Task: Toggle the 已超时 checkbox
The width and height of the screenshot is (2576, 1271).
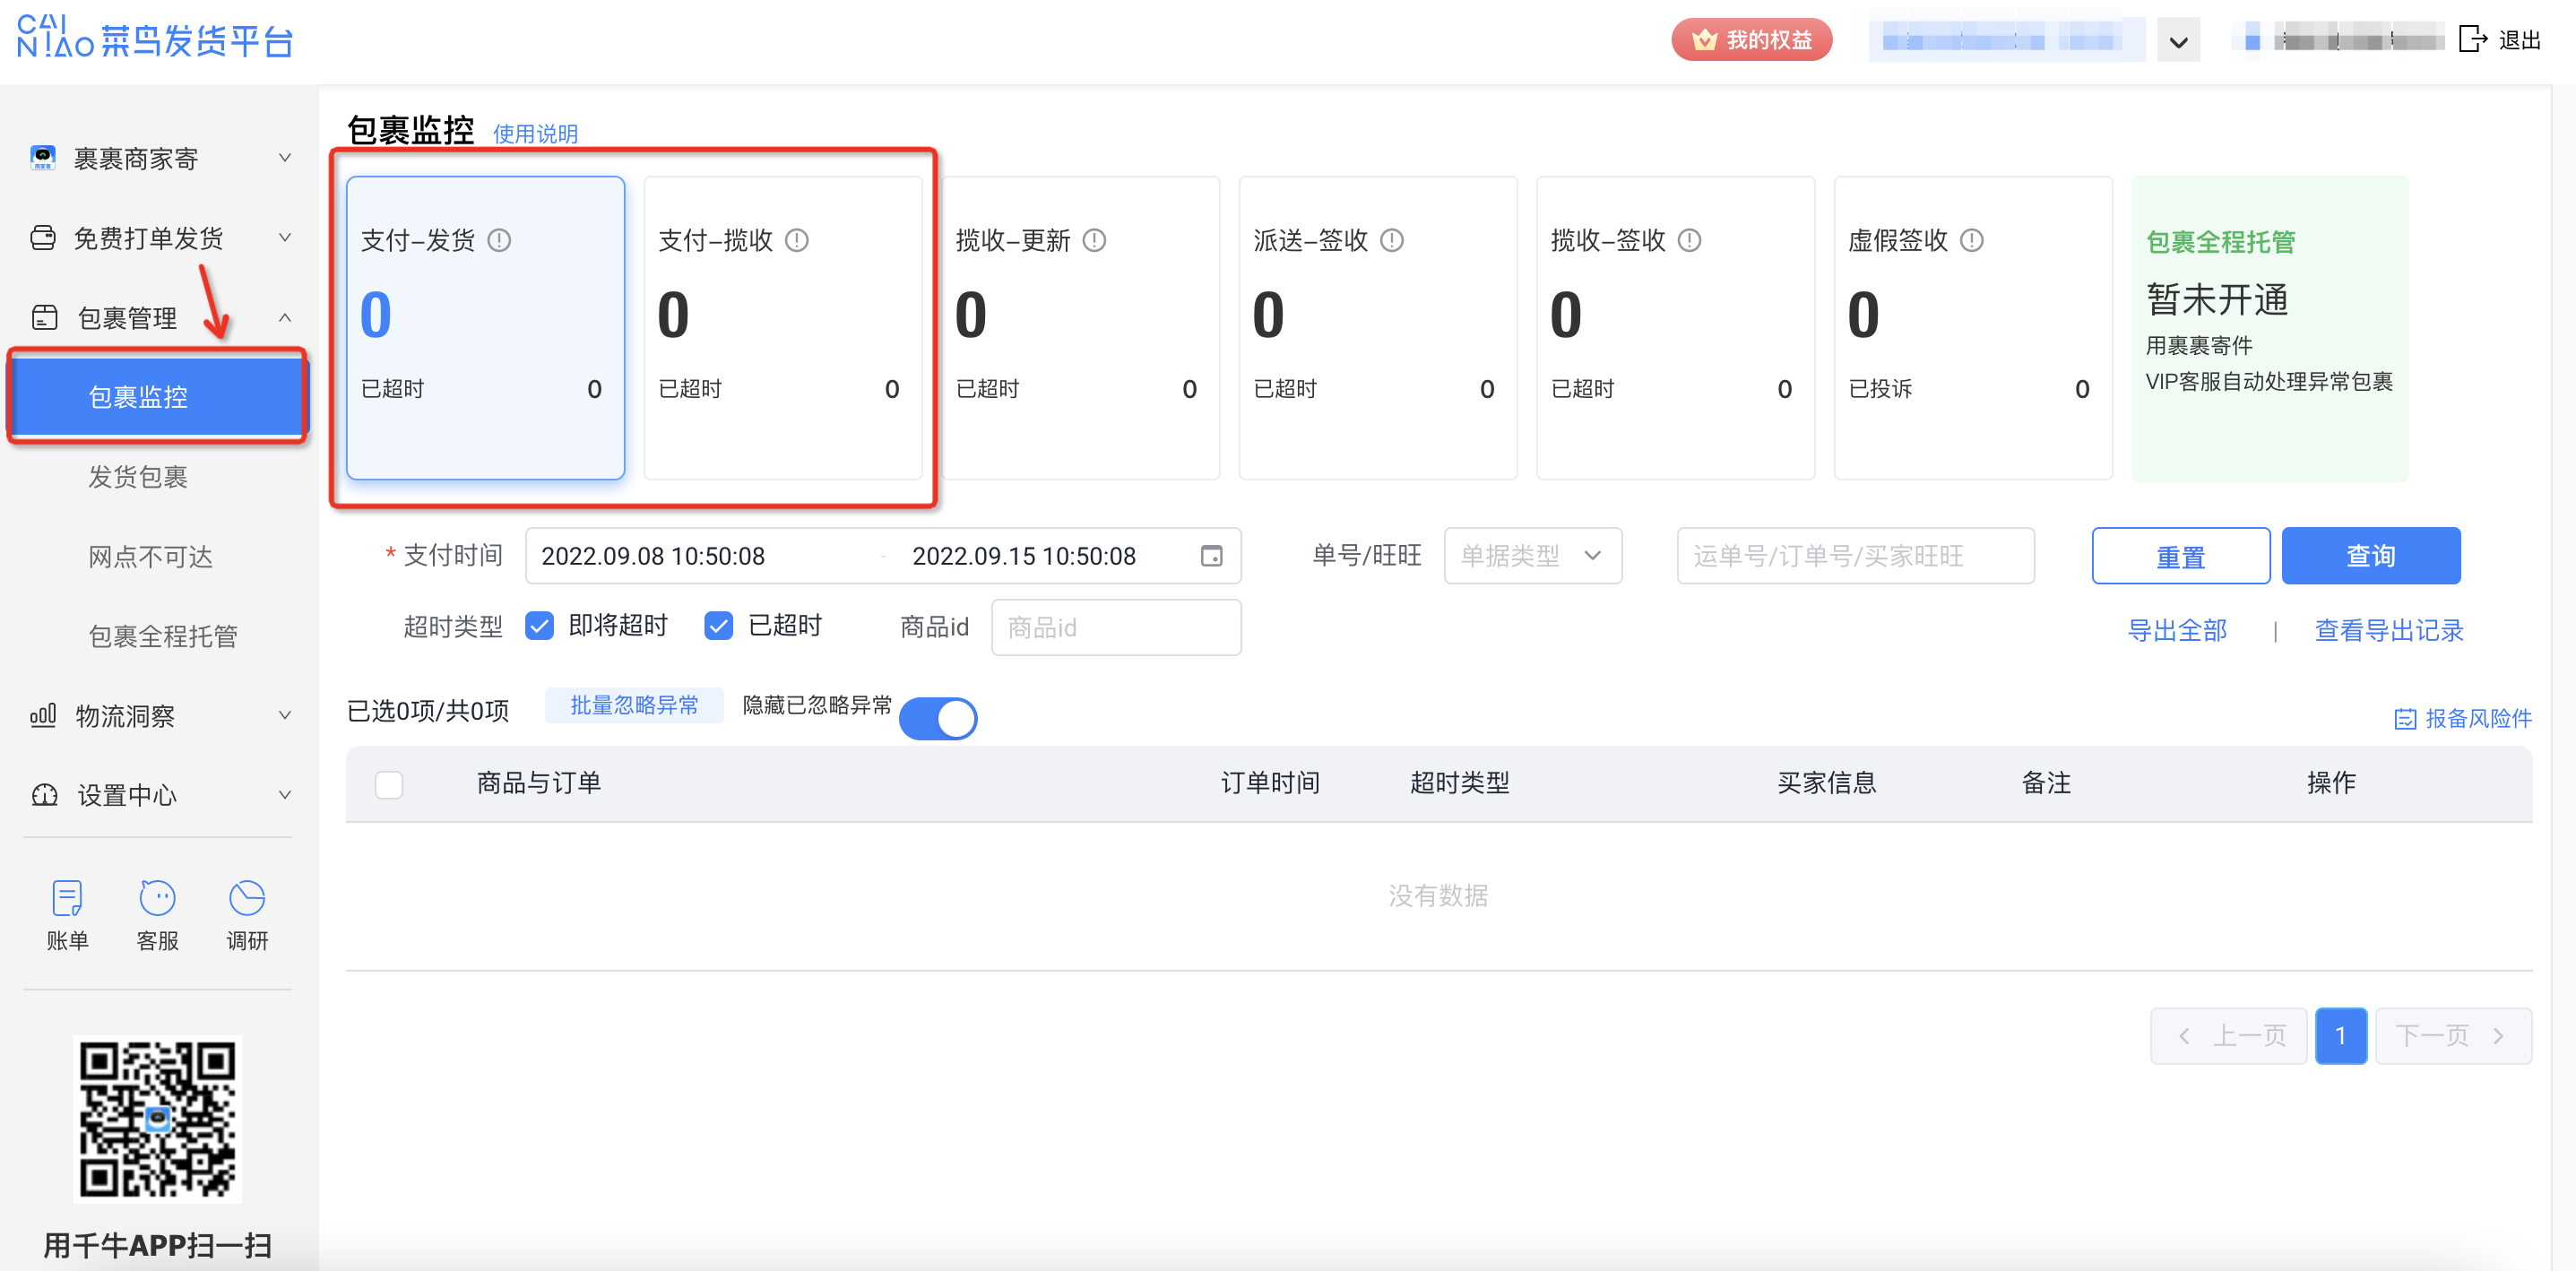Action: (718, 626)
